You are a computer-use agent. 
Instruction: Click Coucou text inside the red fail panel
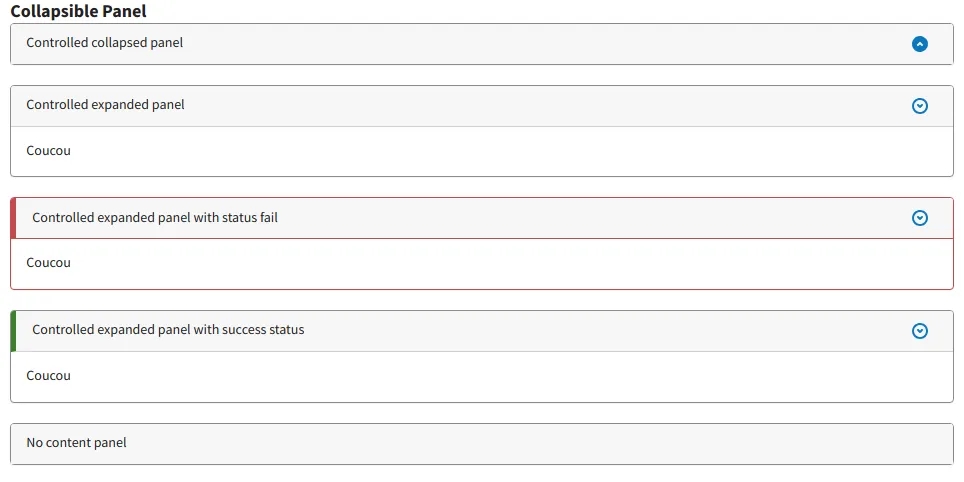coord(49,263)
